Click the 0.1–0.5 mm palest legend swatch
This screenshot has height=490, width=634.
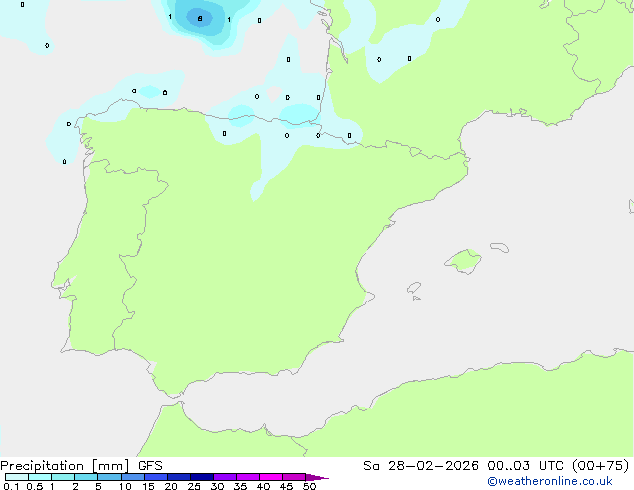(x=17, y=477)
